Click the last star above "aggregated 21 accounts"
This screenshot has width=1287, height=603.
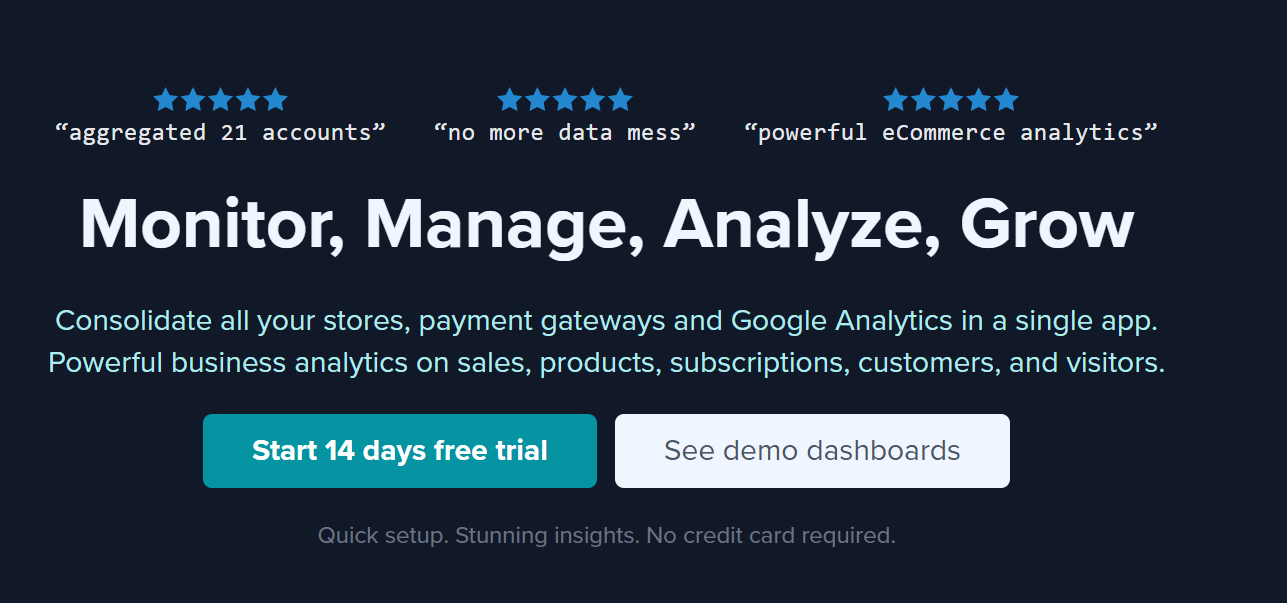pyautogui.click(x=276, y=100)
